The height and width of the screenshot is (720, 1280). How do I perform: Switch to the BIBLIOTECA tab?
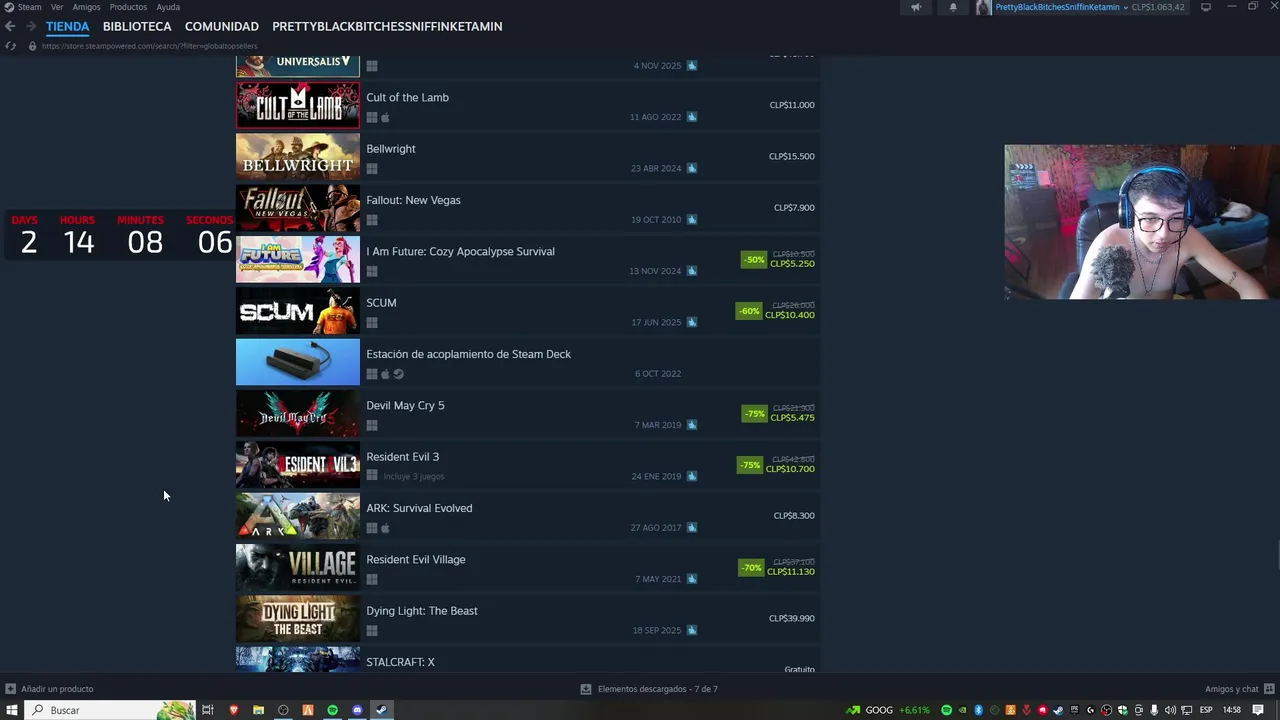(x=137, y=26)
